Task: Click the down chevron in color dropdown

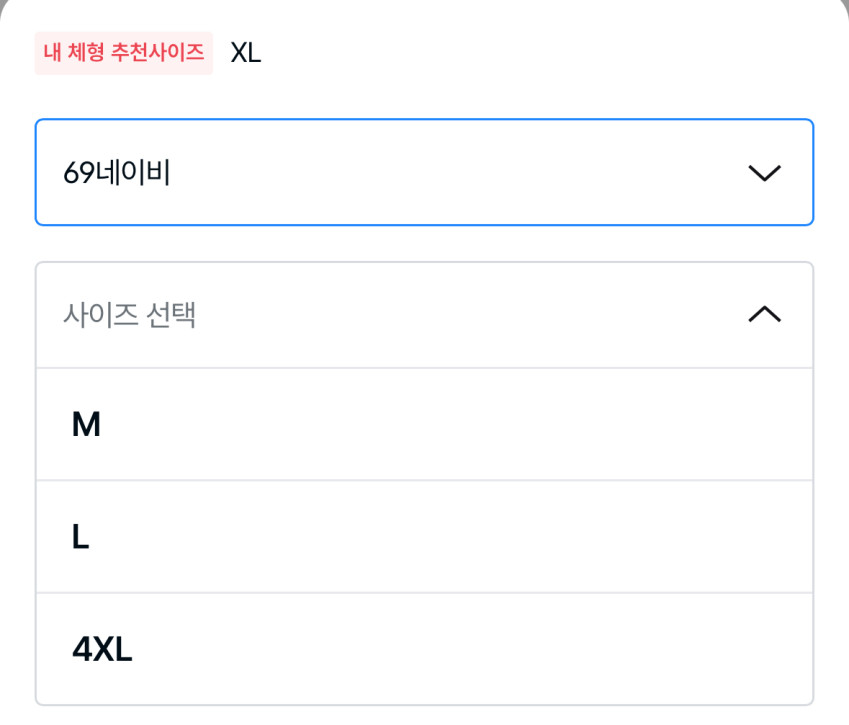Action: pyautogui.click(x=764, y=173)
